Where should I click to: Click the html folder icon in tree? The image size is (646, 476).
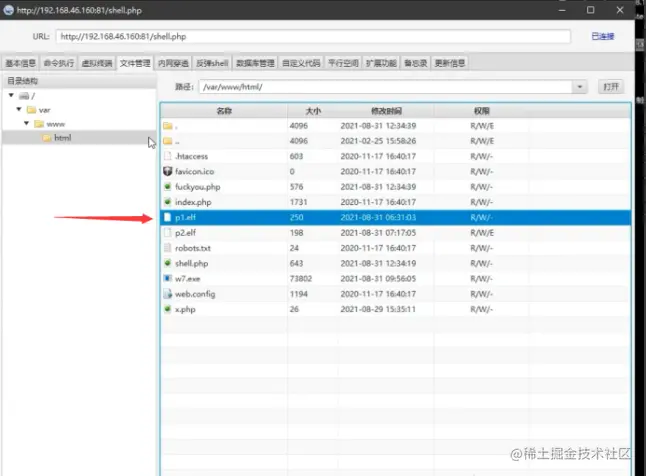click(47, 138)
